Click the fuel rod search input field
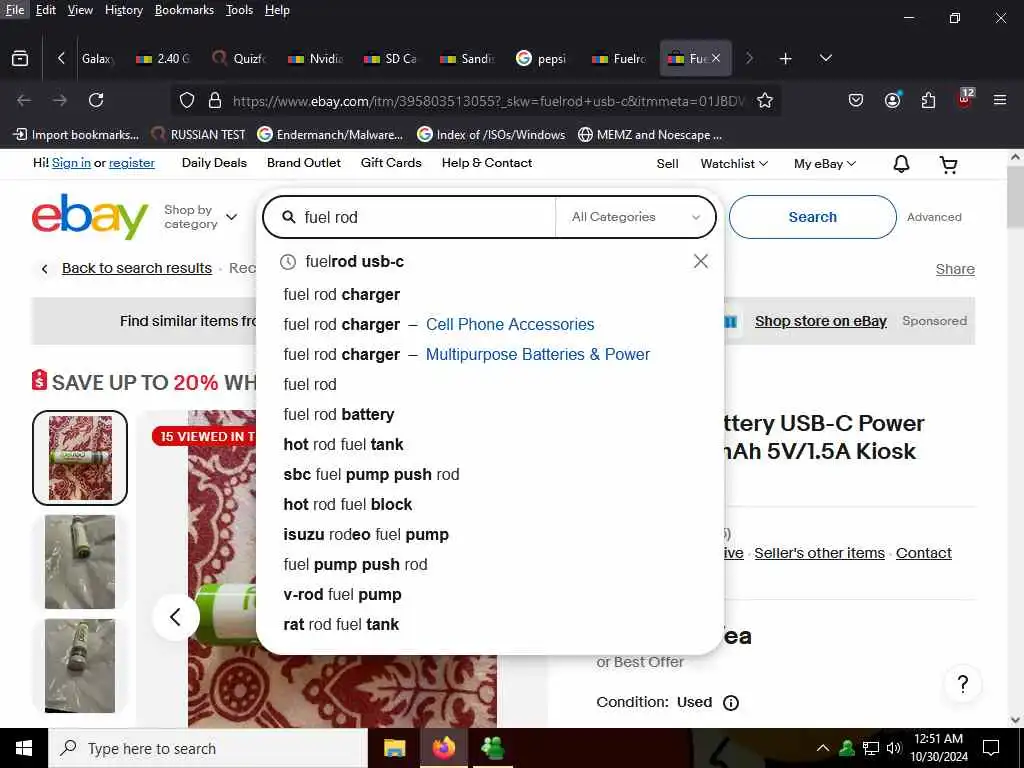This screenshot has height=768, width=1024. click(428, 217)
